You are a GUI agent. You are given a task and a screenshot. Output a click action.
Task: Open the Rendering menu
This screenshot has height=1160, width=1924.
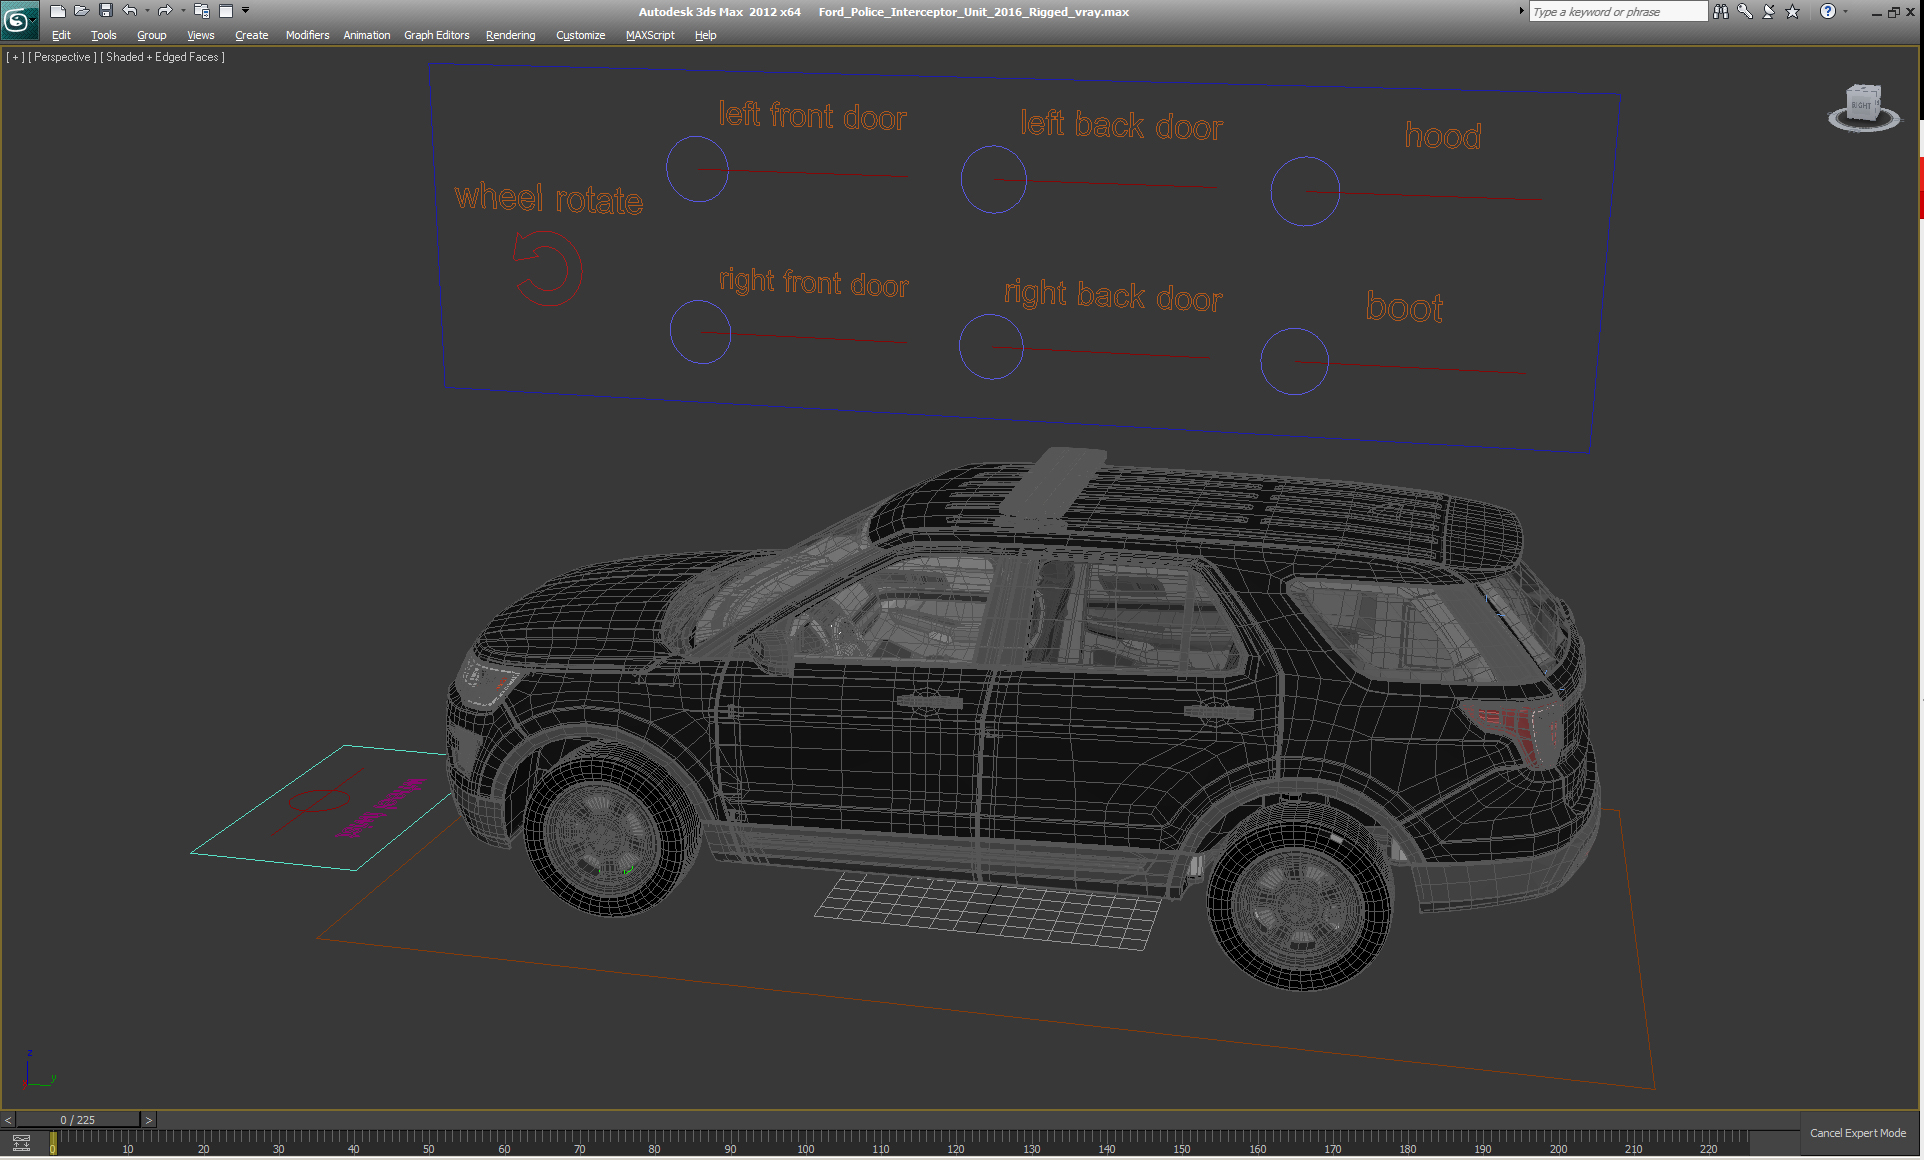[x=510, y=35]
